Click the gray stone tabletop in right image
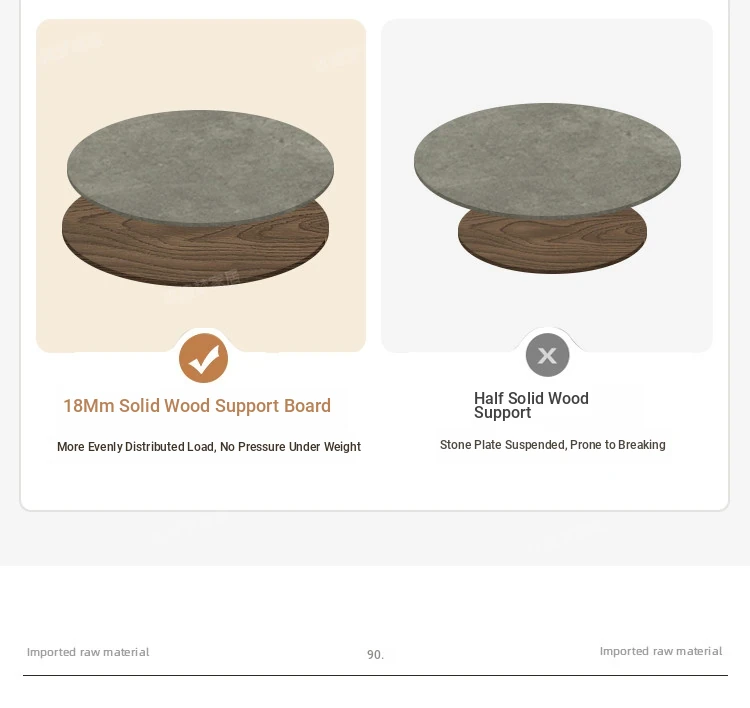750x708 pixels. pos(547,158)
